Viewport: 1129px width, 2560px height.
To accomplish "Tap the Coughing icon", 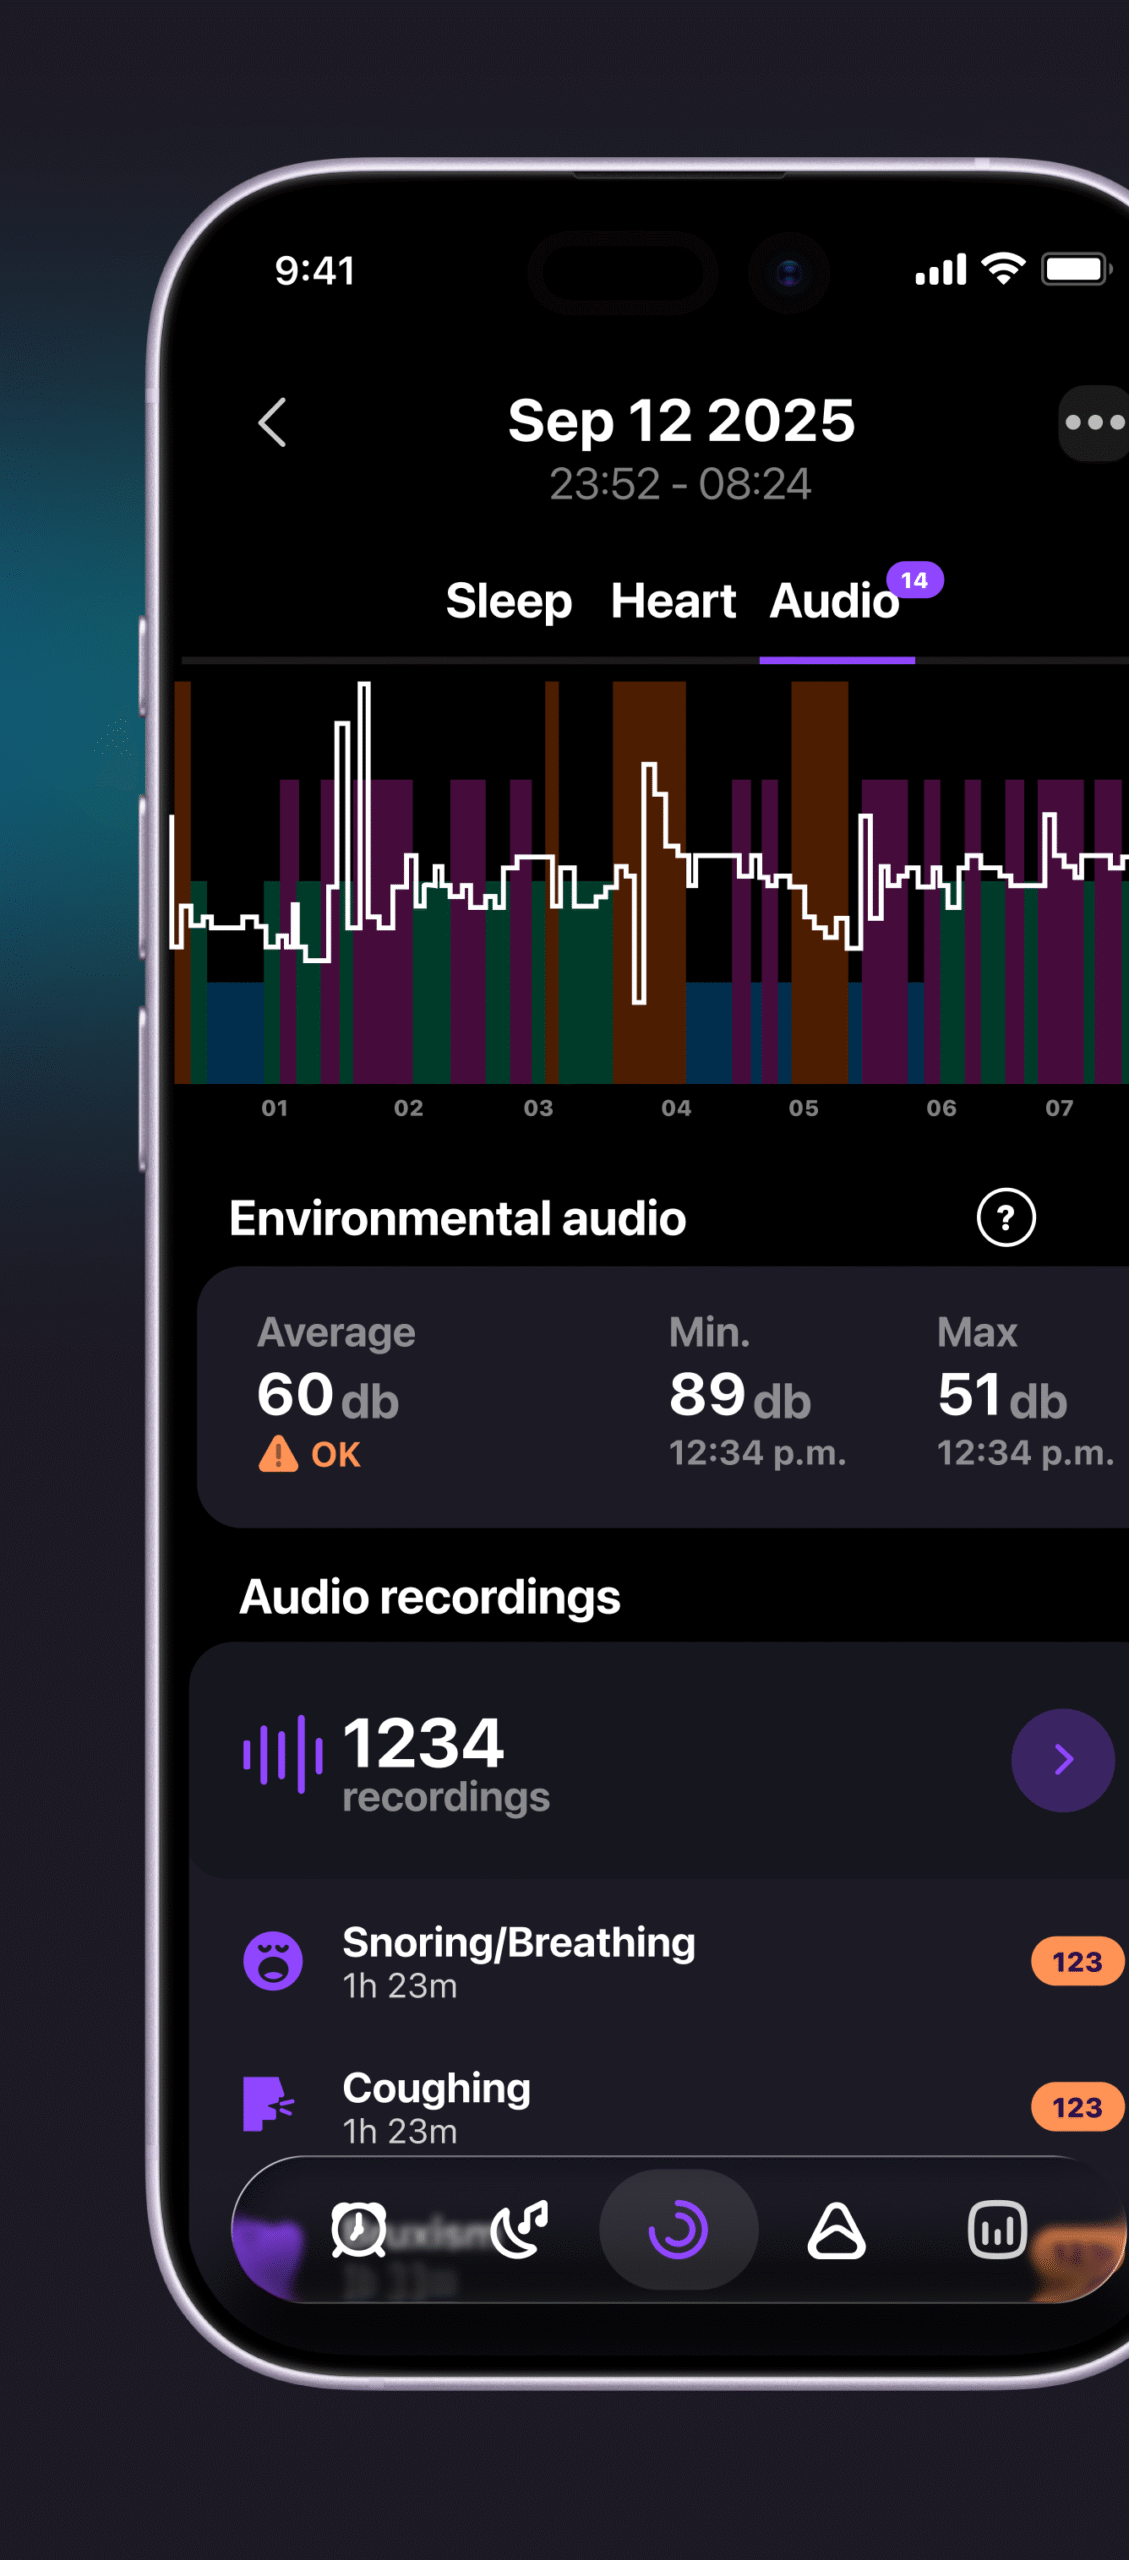I will [x=269, y=2105].
